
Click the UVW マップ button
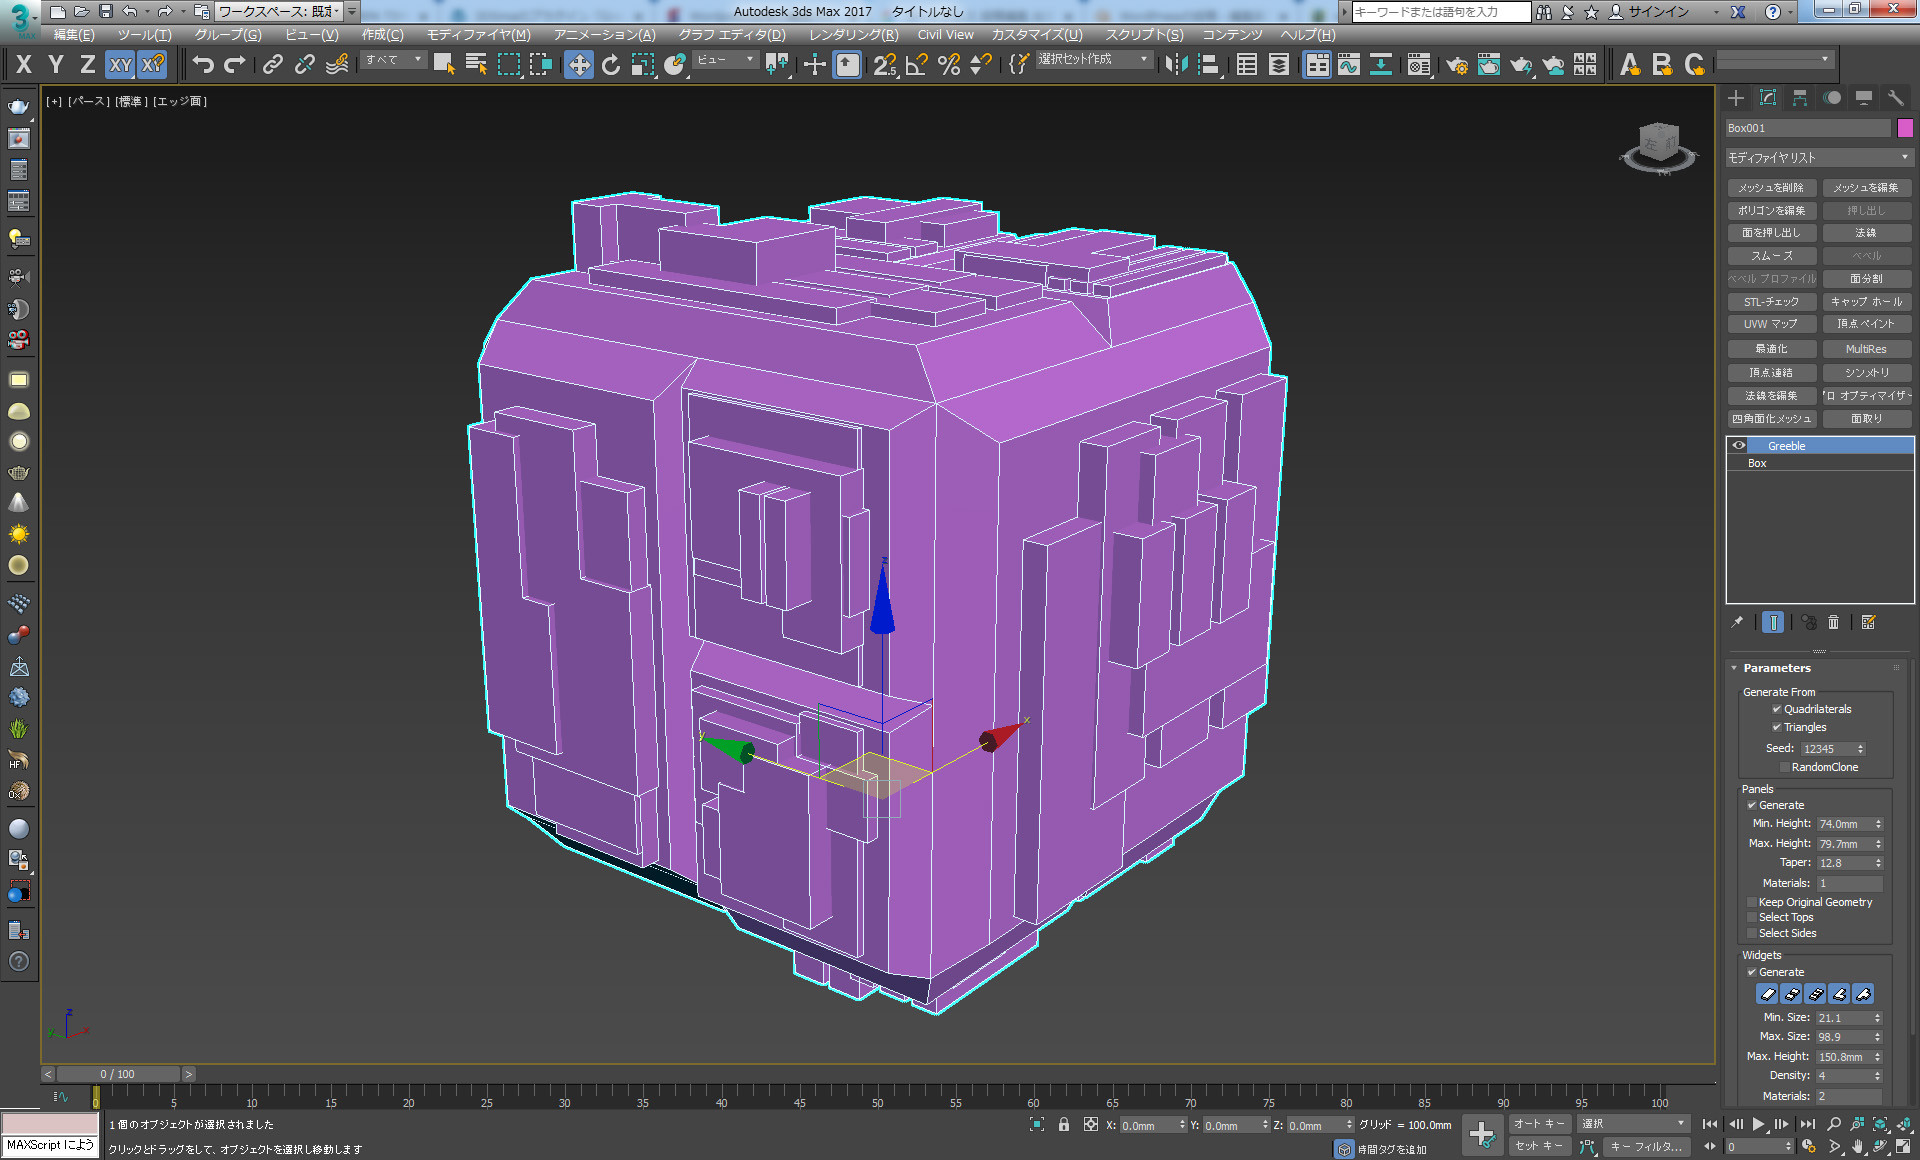click(x=1770, y=324)
